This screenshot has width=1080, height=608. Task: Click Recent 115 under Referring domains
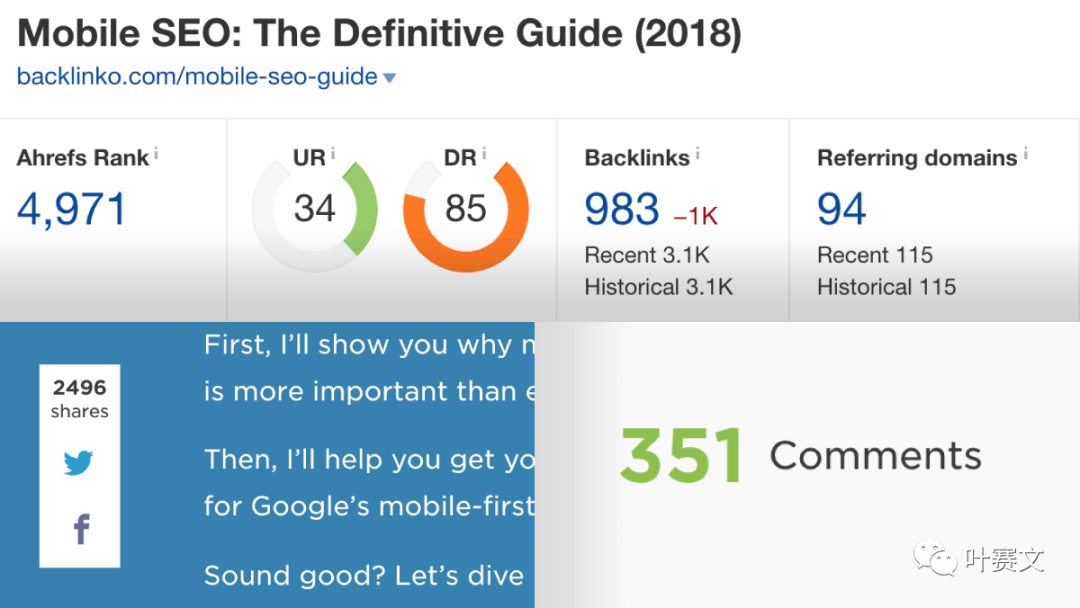click(x=875, y=255)
